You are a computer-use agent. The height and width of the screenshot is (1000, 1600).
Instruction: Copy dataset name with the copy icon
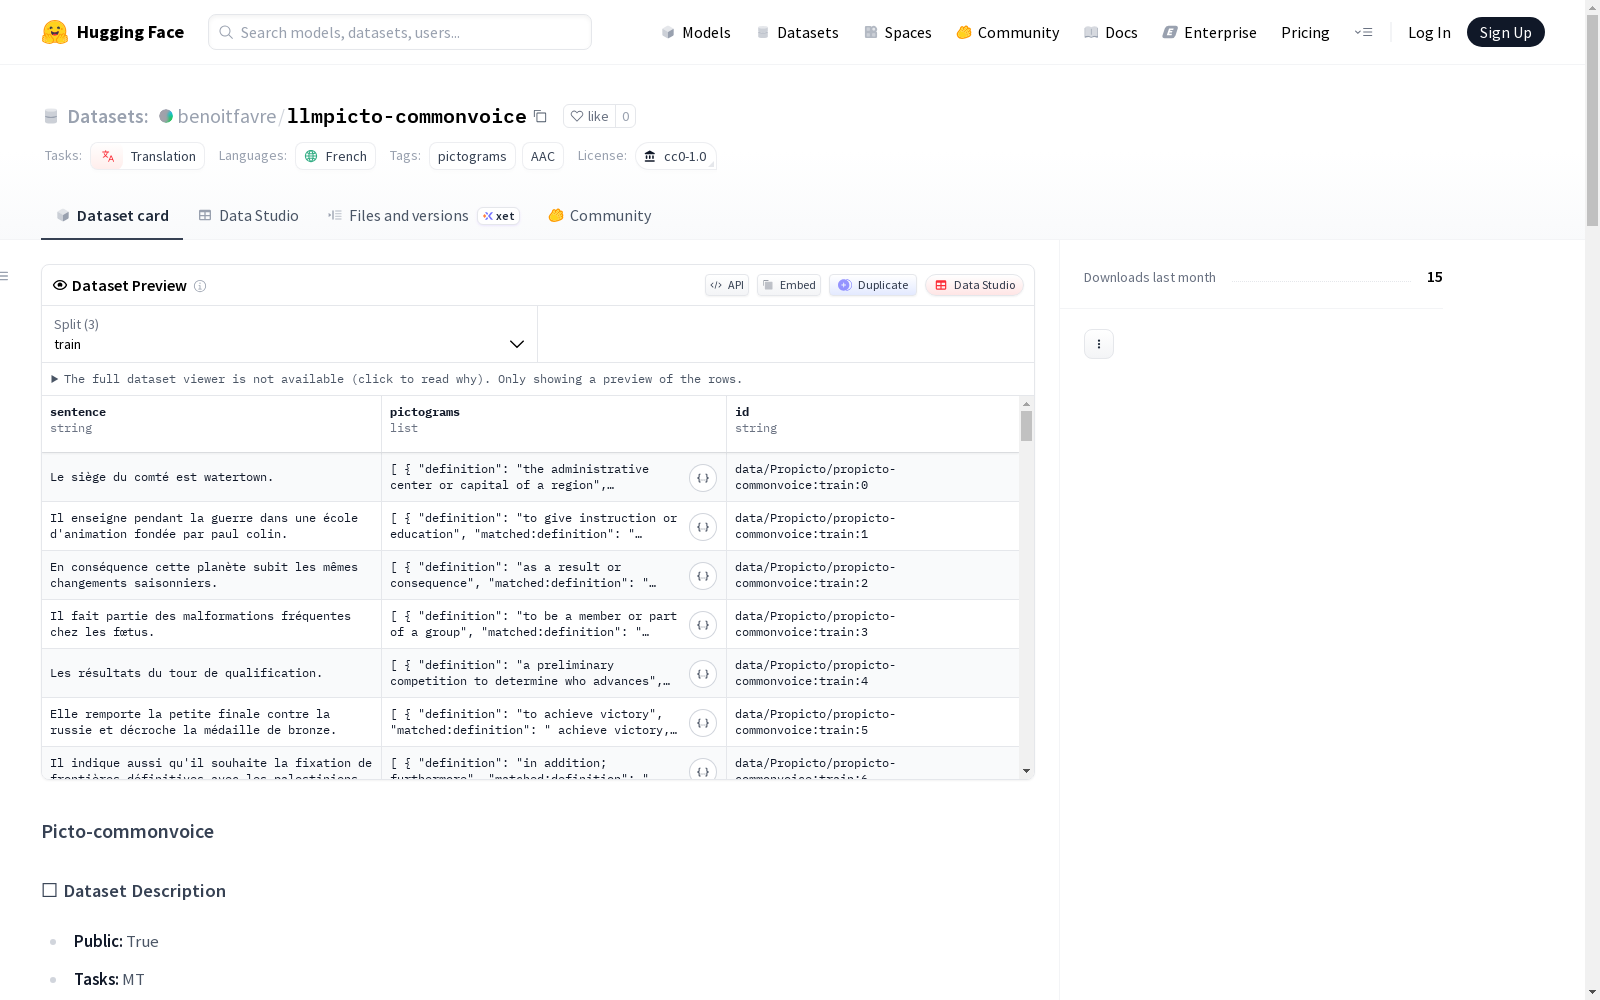pyautogui.click(x=540, y=116)
